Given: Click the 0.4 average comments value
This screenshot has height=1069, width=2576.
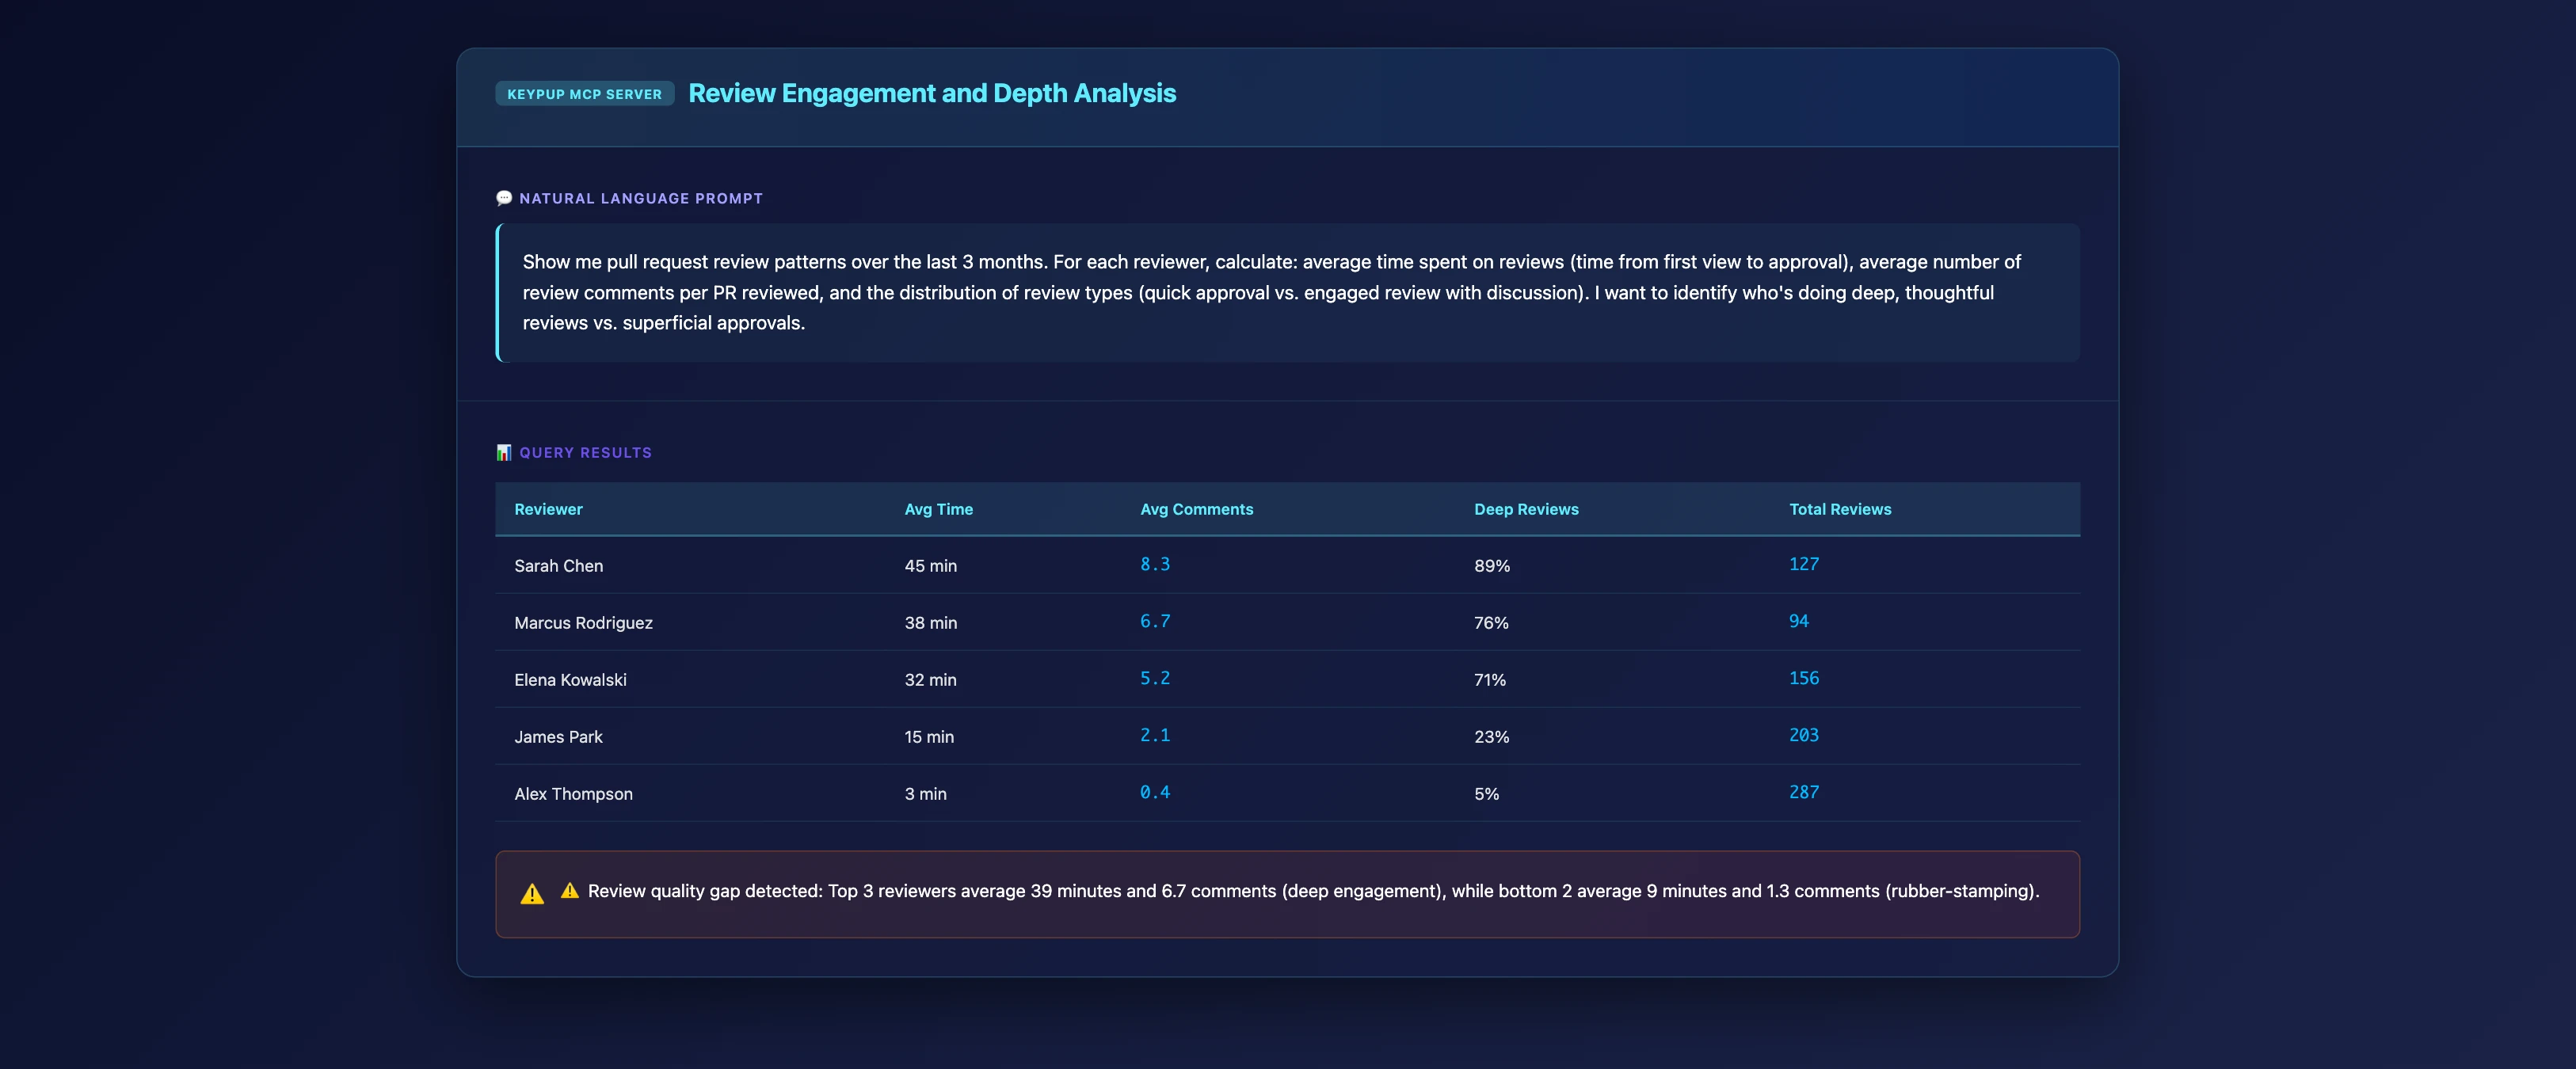Looking at the screenshot, I should [x=1155, y=792].
